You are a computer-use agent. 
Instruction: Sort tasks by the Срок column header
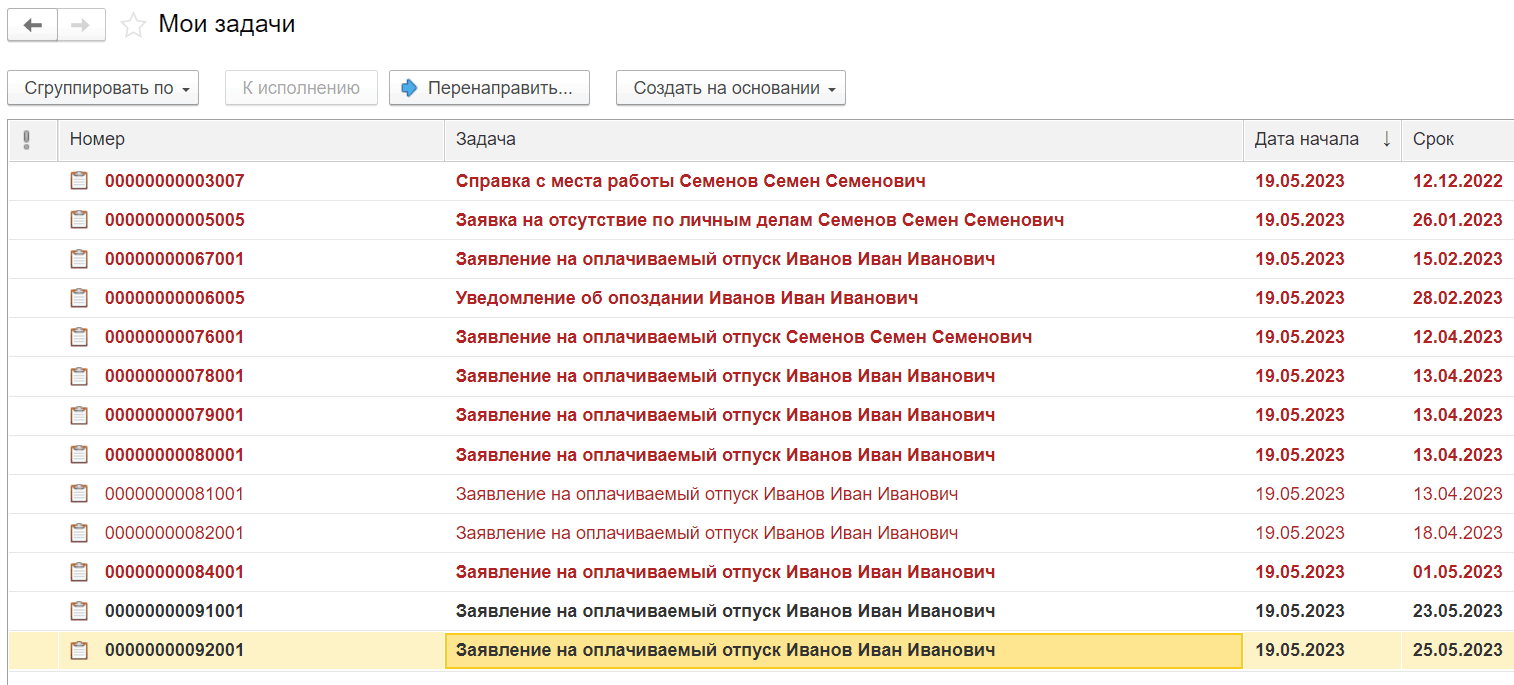(1457, 140)
